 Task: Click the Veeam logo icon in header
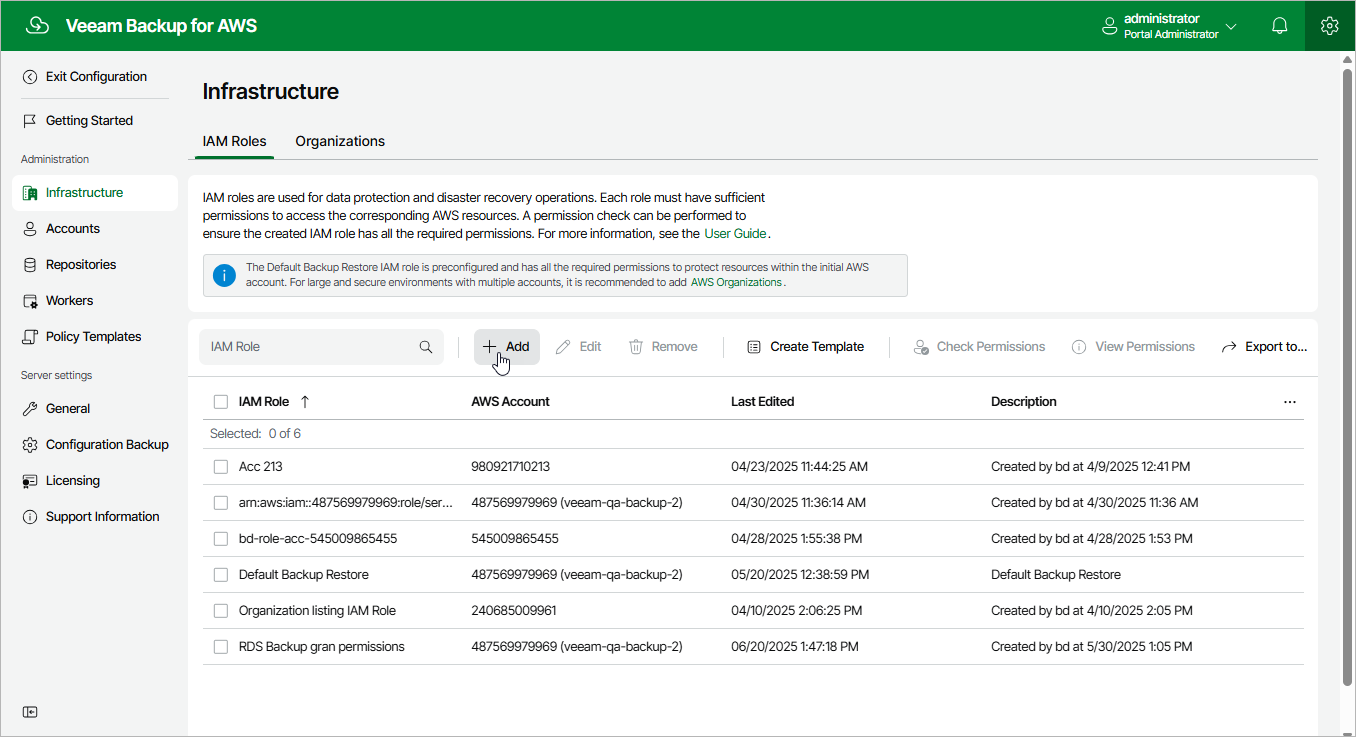tap(38, 26)
